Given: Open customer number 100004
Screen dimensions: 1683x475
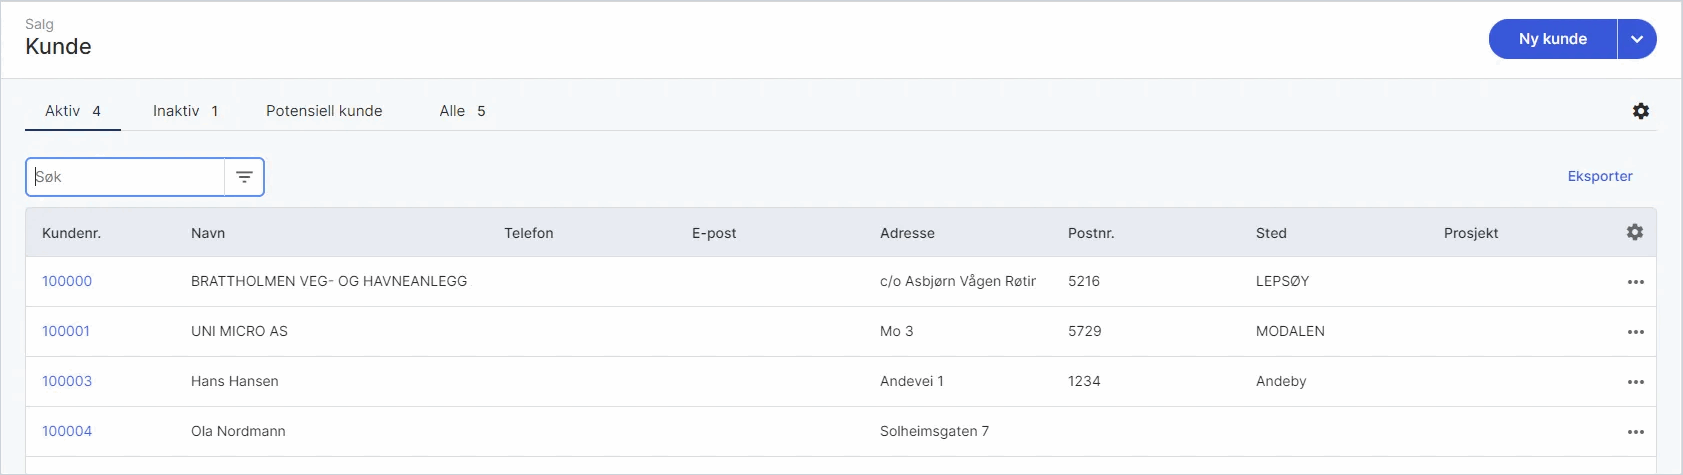Looking at the screenshot, I should tap(67, 431).
